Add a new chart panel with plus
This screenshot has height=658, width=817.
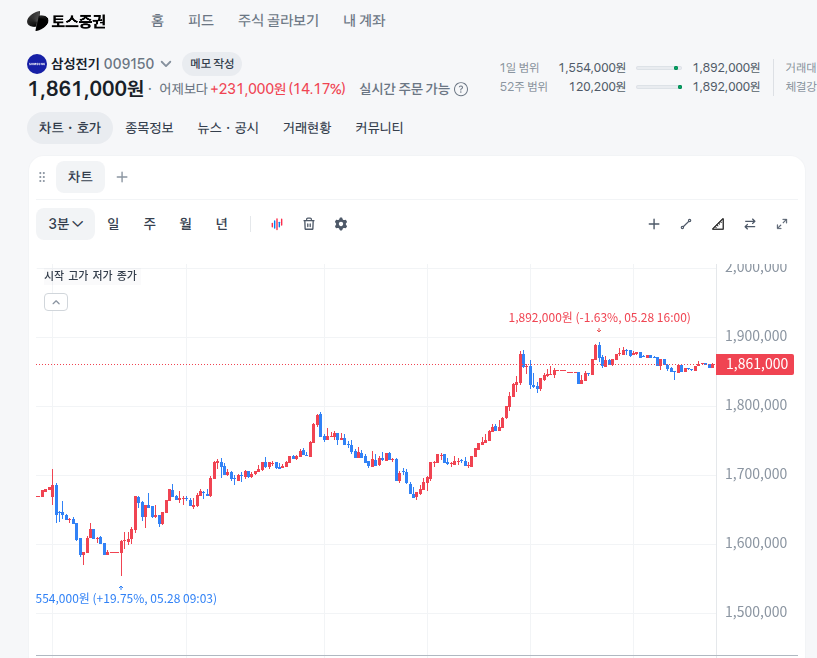(x=122, y=177)
